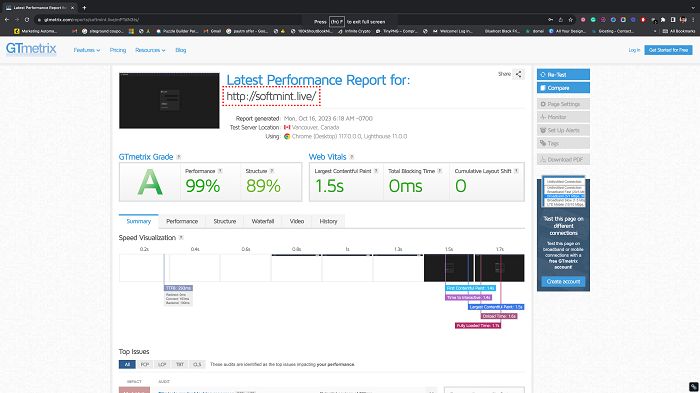Click 99% Performance score
The image size is (700, 393).
(x=203, y=186)
